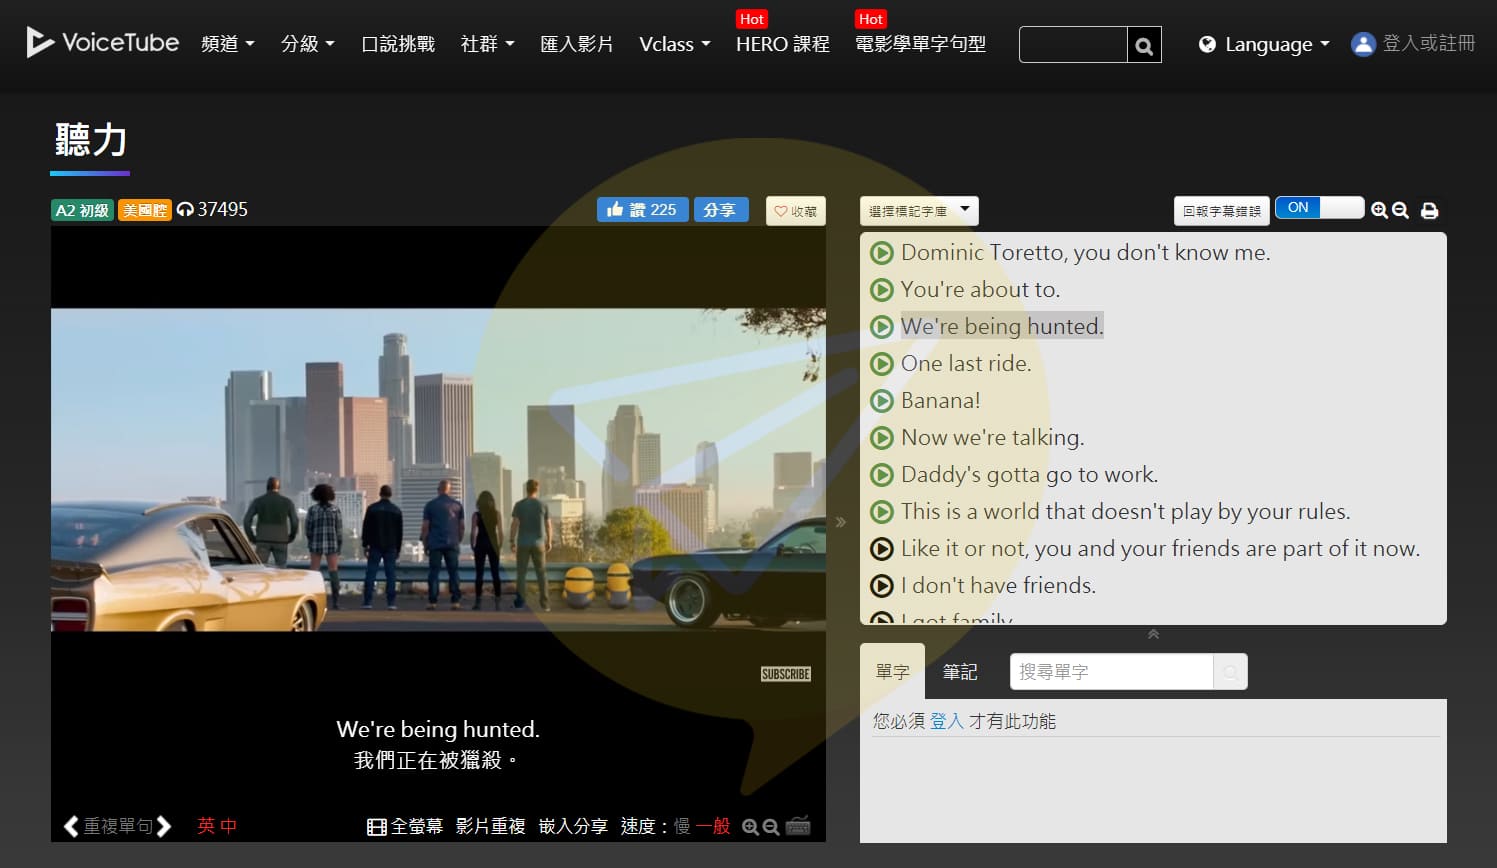Toggle the subtitle ON switch
Screen dimensions: 1497x868
(1318, 208)
